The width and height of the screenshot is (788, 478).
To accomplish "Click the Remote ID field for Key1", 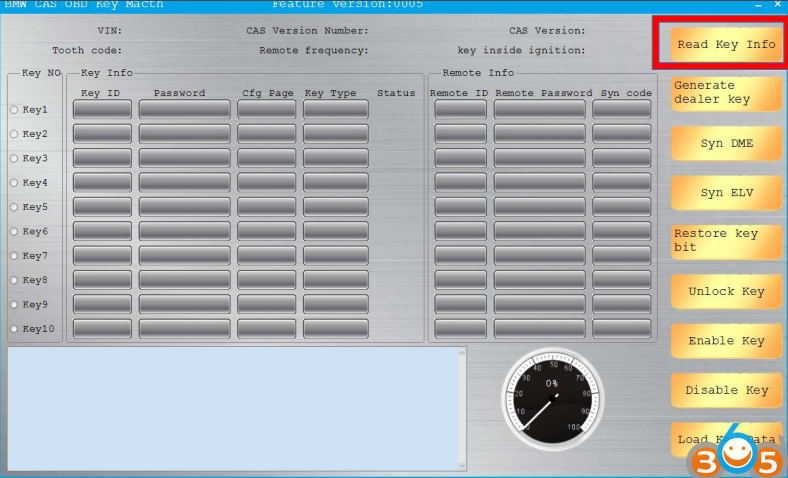I will 460,109.
